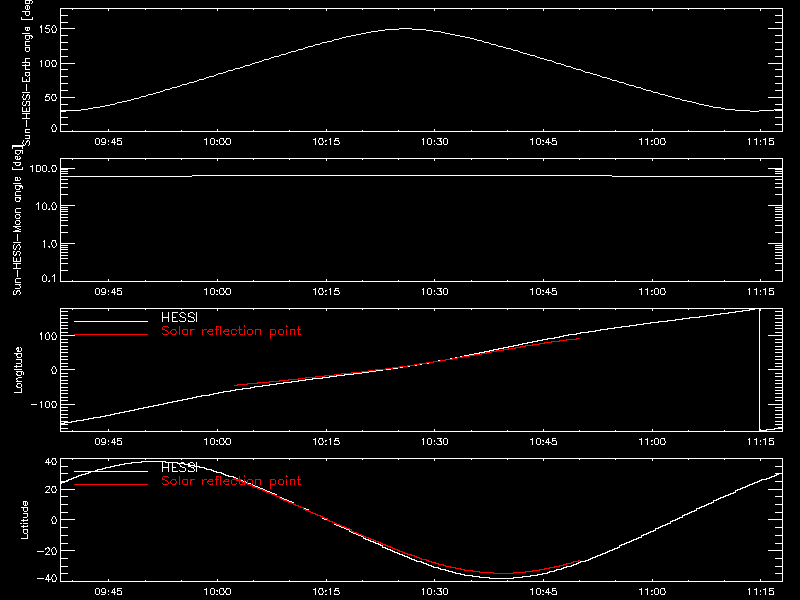Select 10:45 label under Latitude plot
Viewport: 800px width, 600px height.
543,592
